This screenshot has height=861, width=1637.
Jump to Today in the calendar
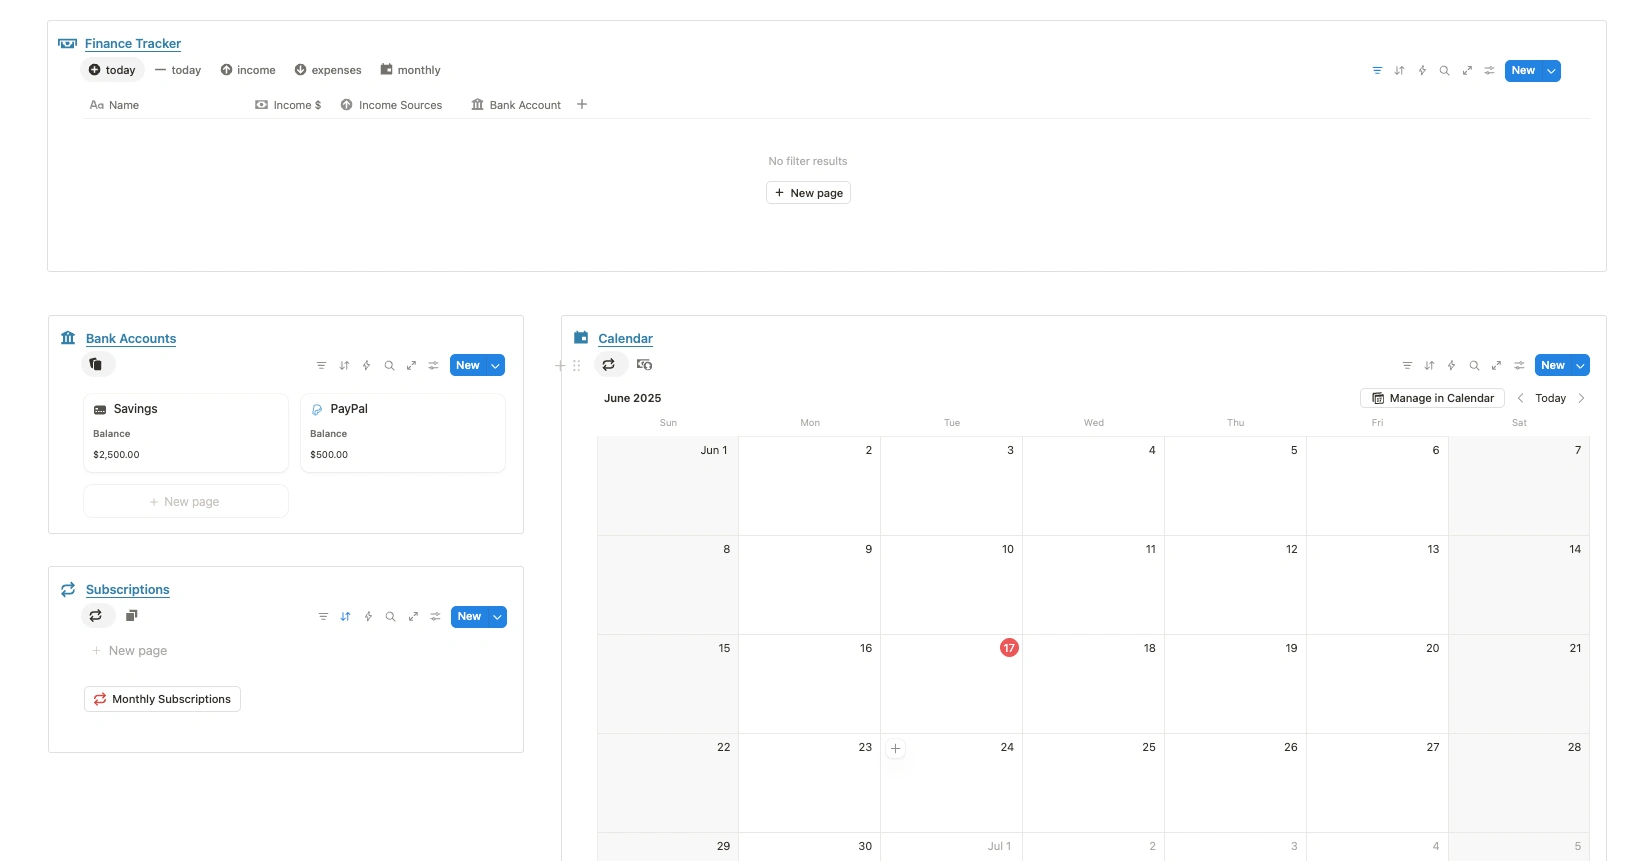[x=1550, y=398]
